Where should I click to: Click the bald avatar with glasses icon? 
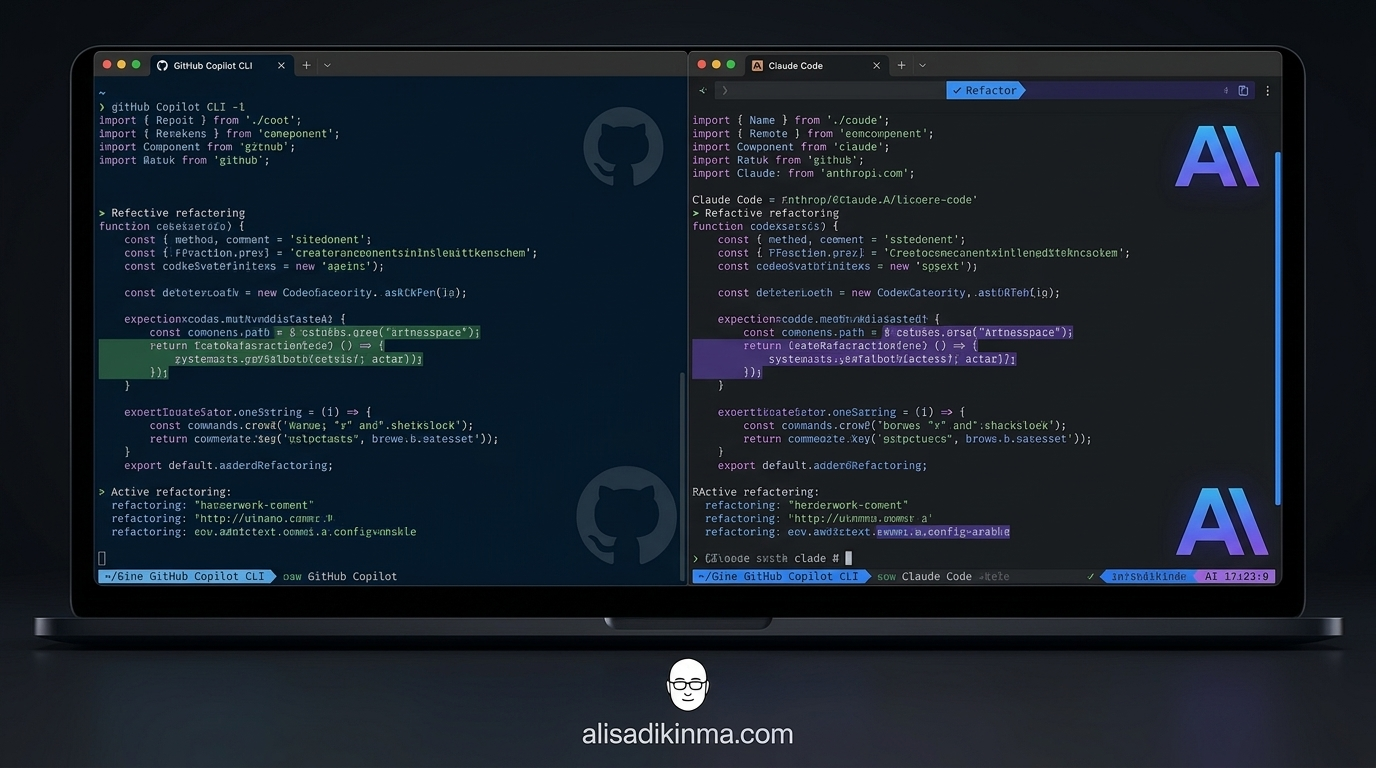tap(687, 685)
